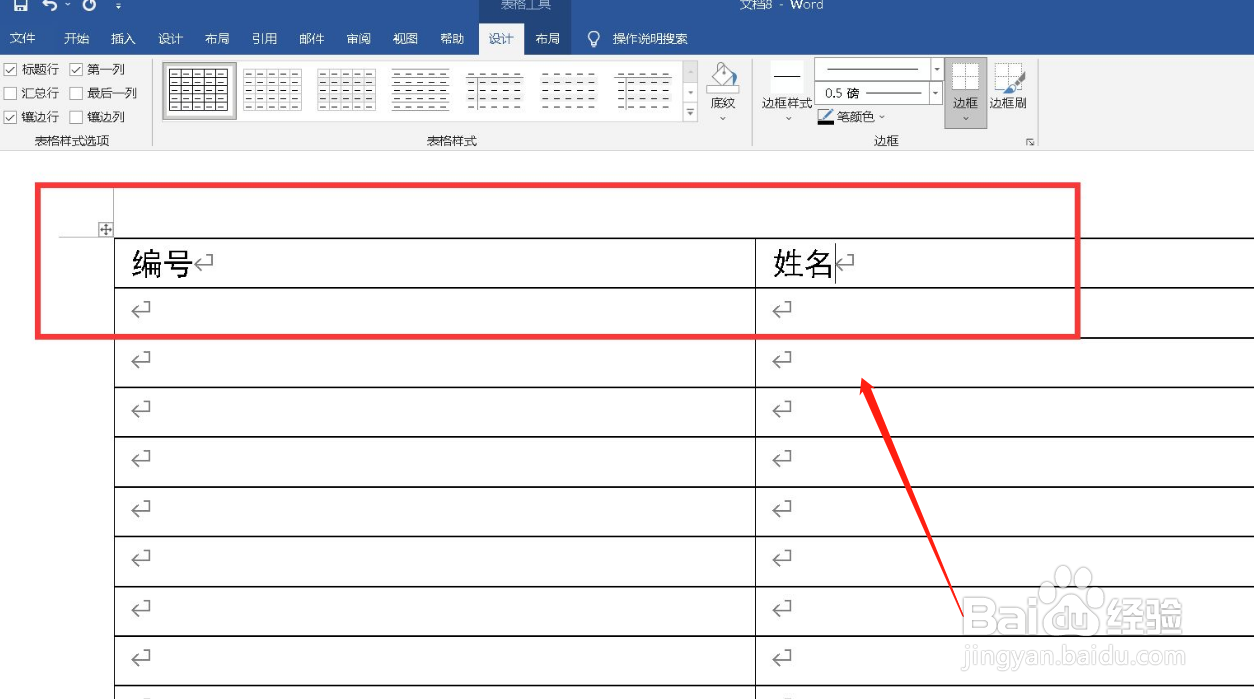Open the table tools 布局 tab
The width and height of the screenshot is (1254, 699).
tap(547, 39)
